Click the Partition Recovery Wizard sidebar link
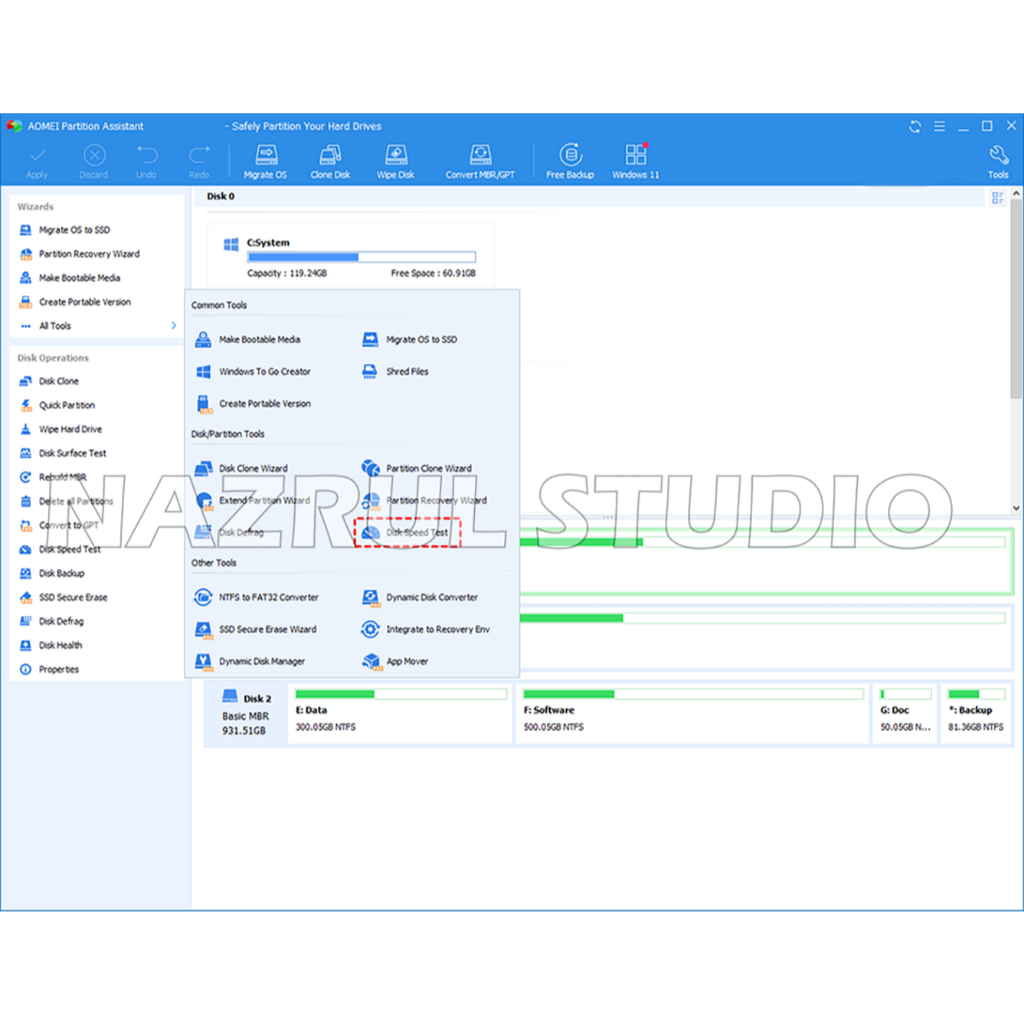Image resolution: width=1024 pixels, height=1024 pixels. 89,254
